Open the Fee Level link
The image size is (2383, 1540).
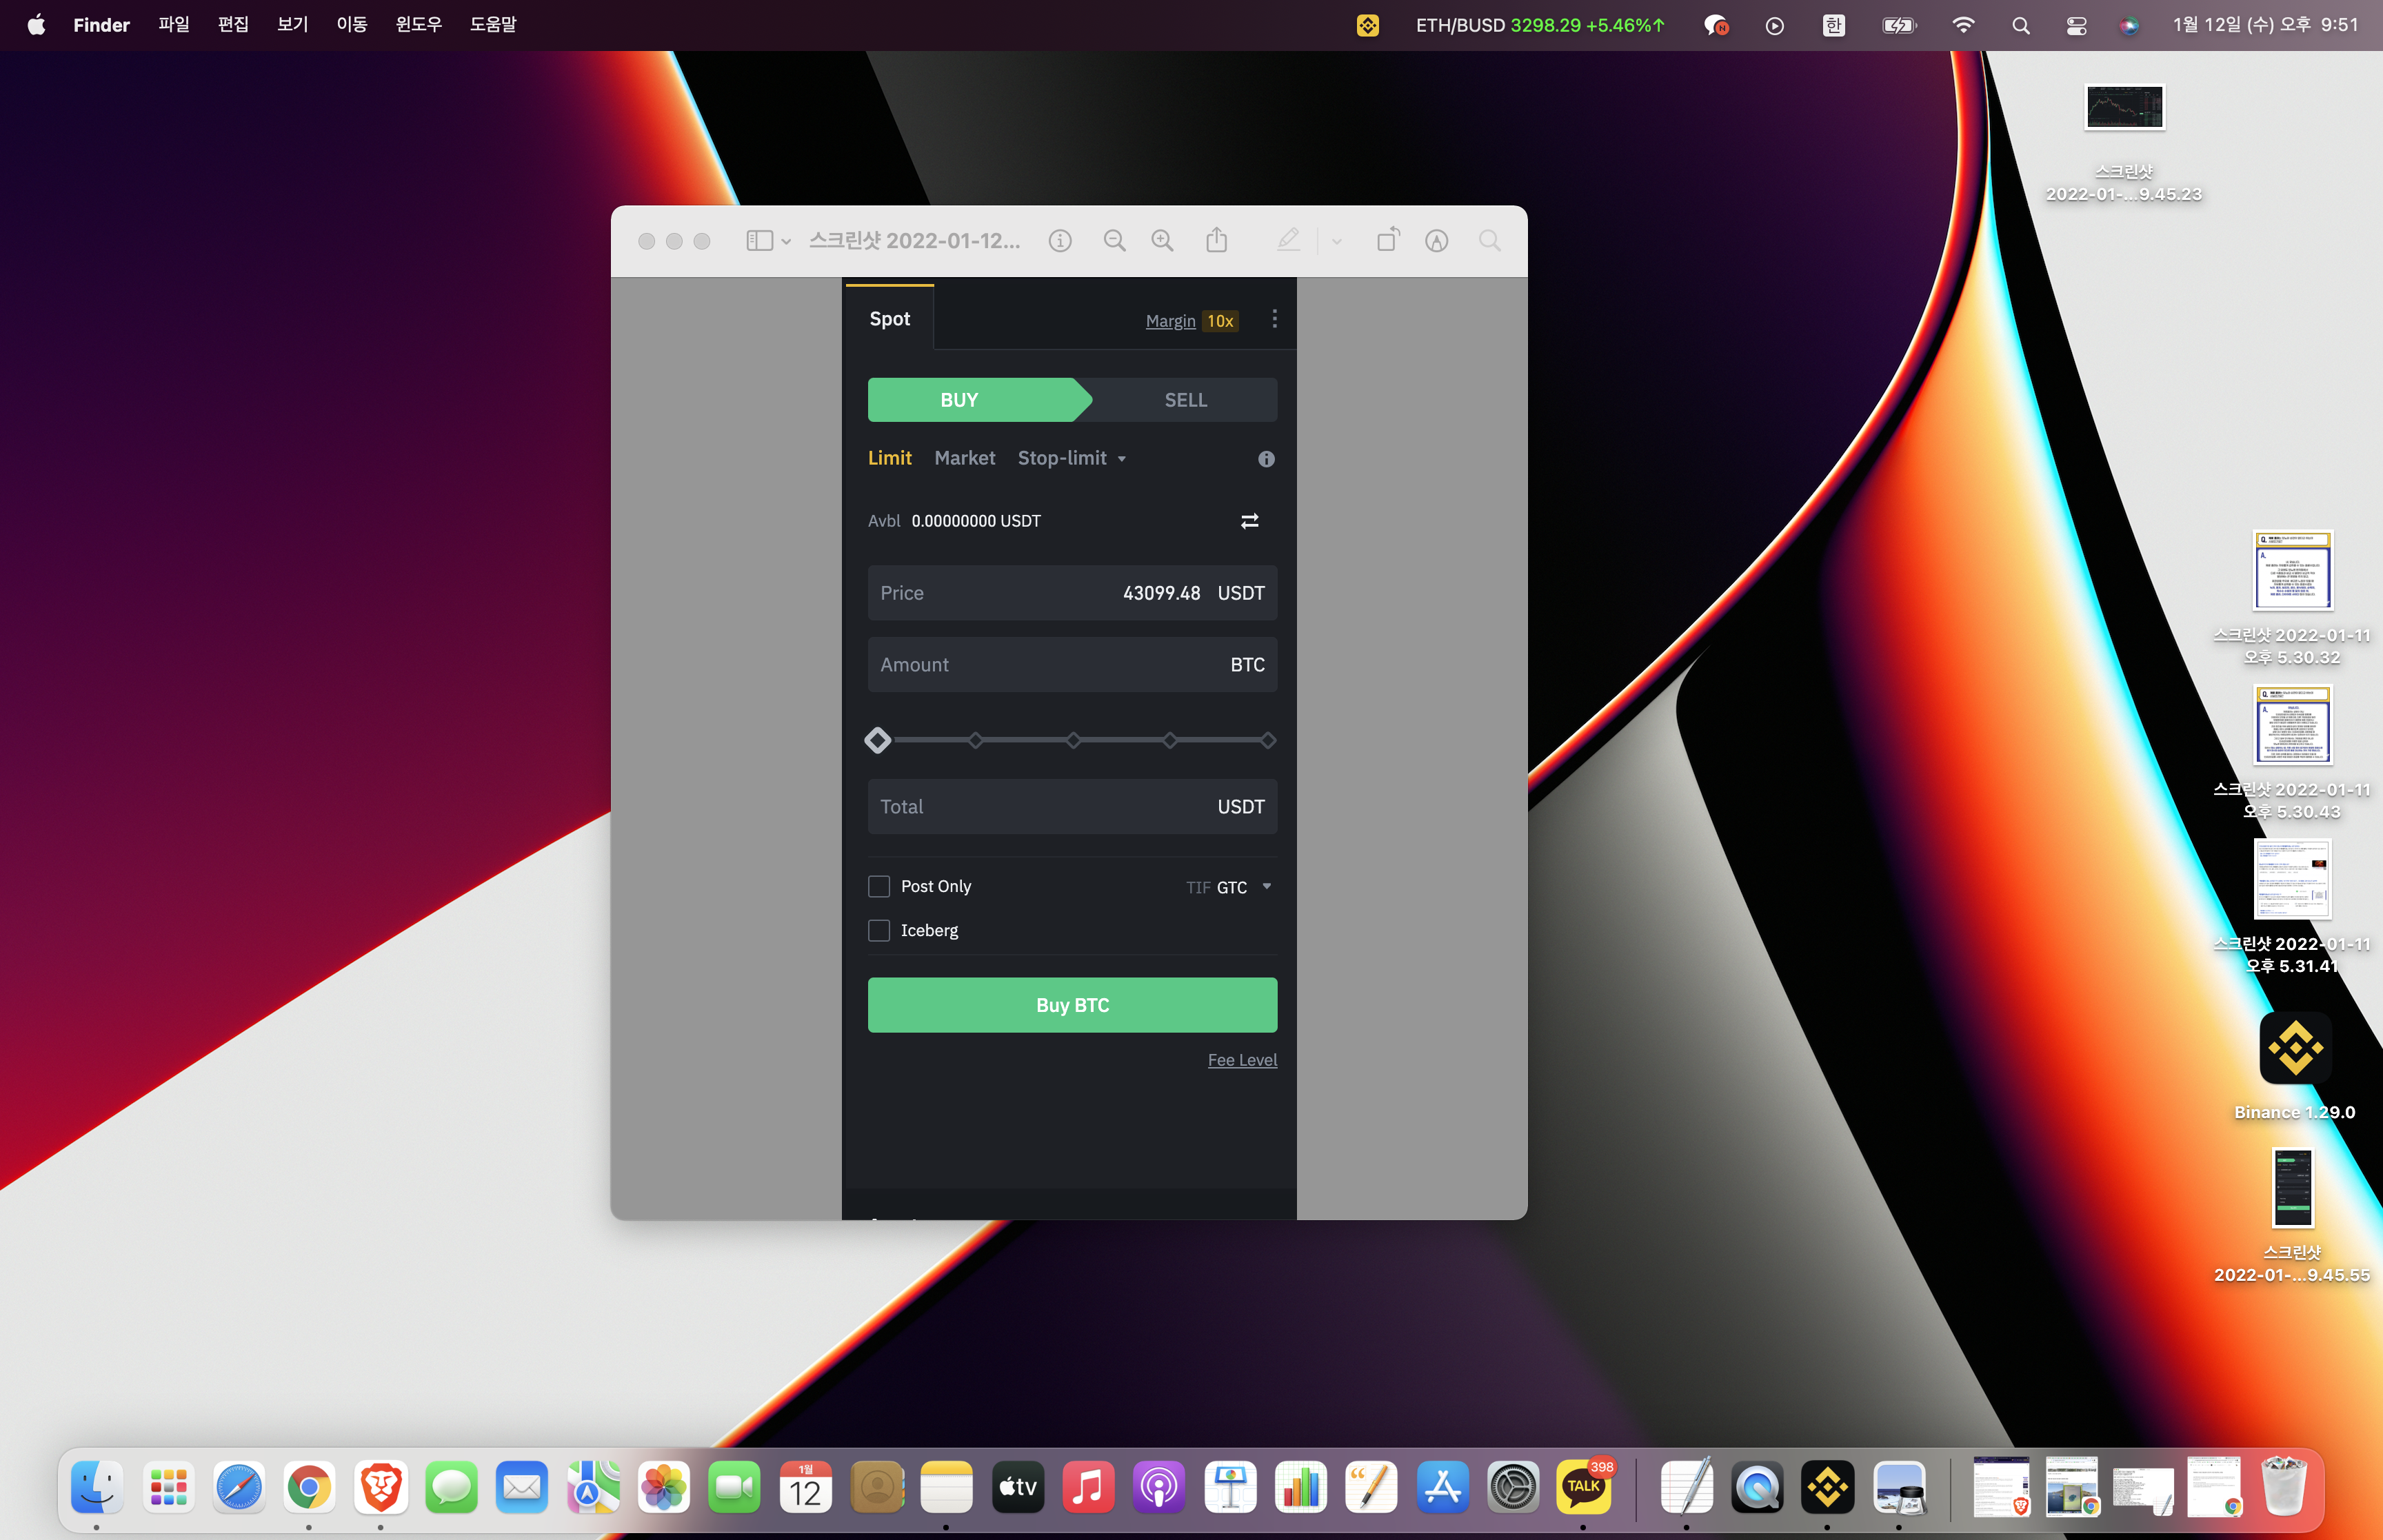(1242, 1060)
